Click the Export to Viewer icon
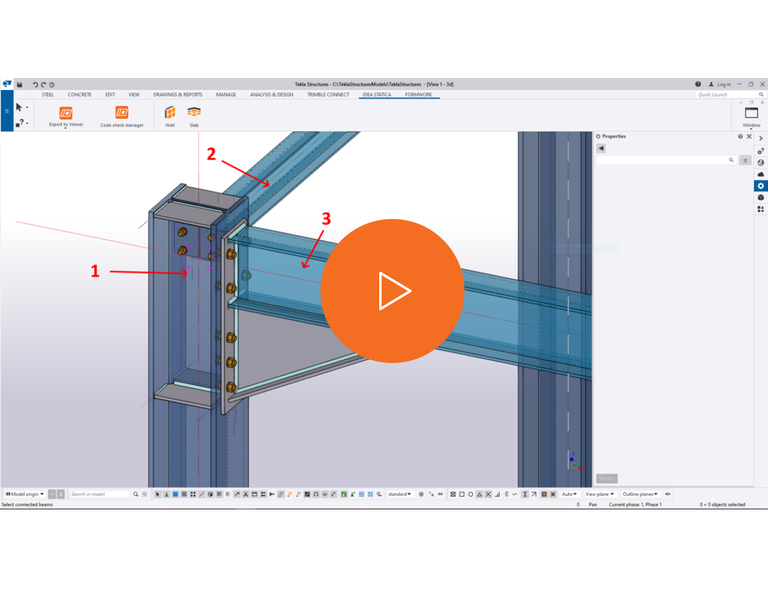Screen dimensions: 768x600 point(66,113)
